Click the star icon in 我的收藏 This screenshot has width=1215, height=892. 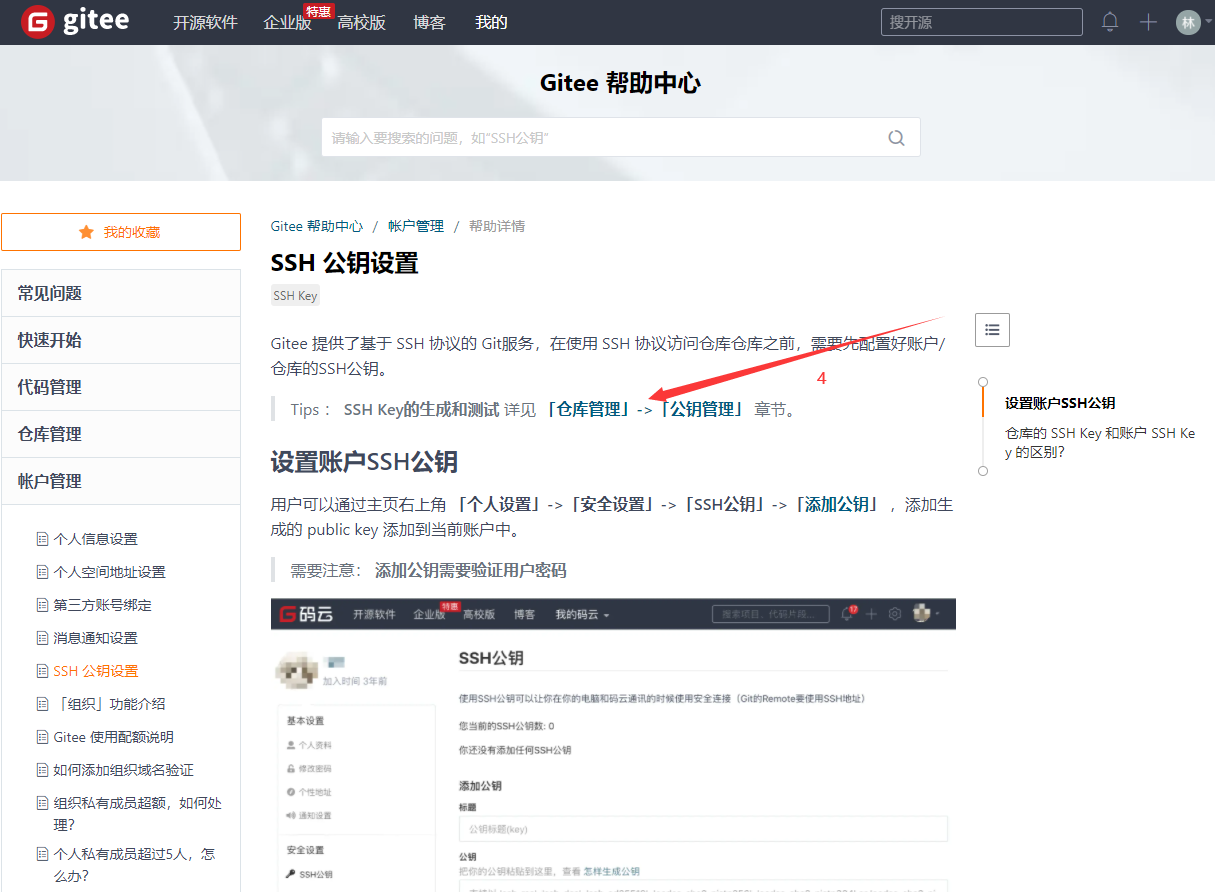(x=86, y=232)
